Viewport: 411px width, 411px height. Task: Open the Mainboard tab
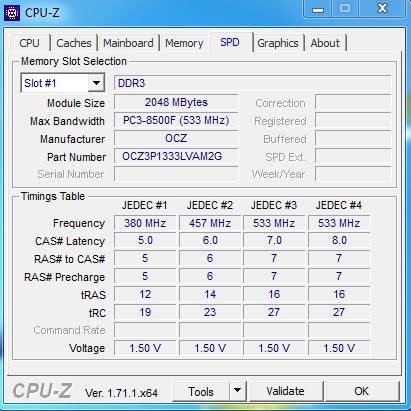pos(128,43)
